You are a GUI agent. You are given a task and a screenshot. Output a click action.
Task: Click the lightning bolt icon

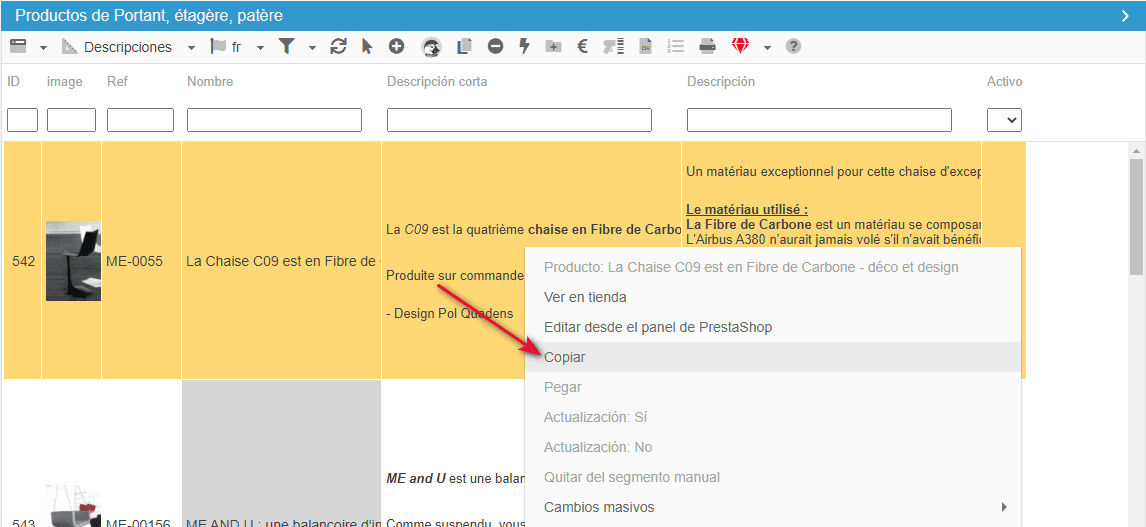click(x=524, y=46)
